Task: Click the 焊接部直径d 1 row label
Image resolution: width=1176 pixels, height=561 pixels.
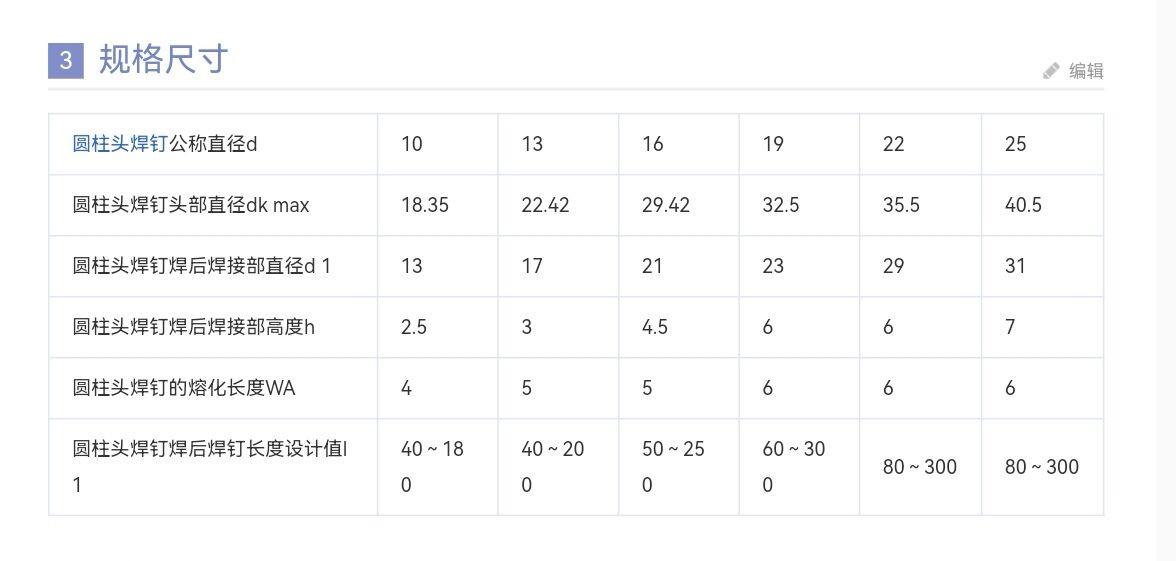Action: click(201, 266)
